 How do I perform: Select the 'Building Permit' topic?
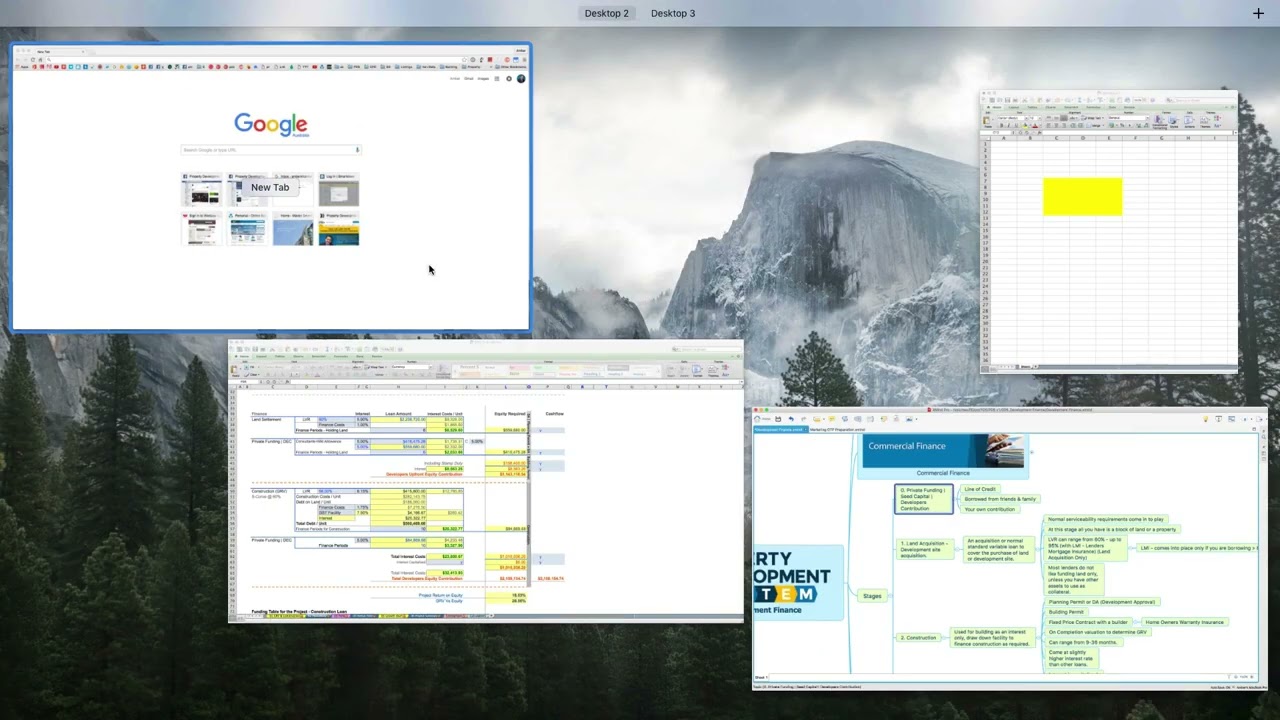coord(1066,612)
